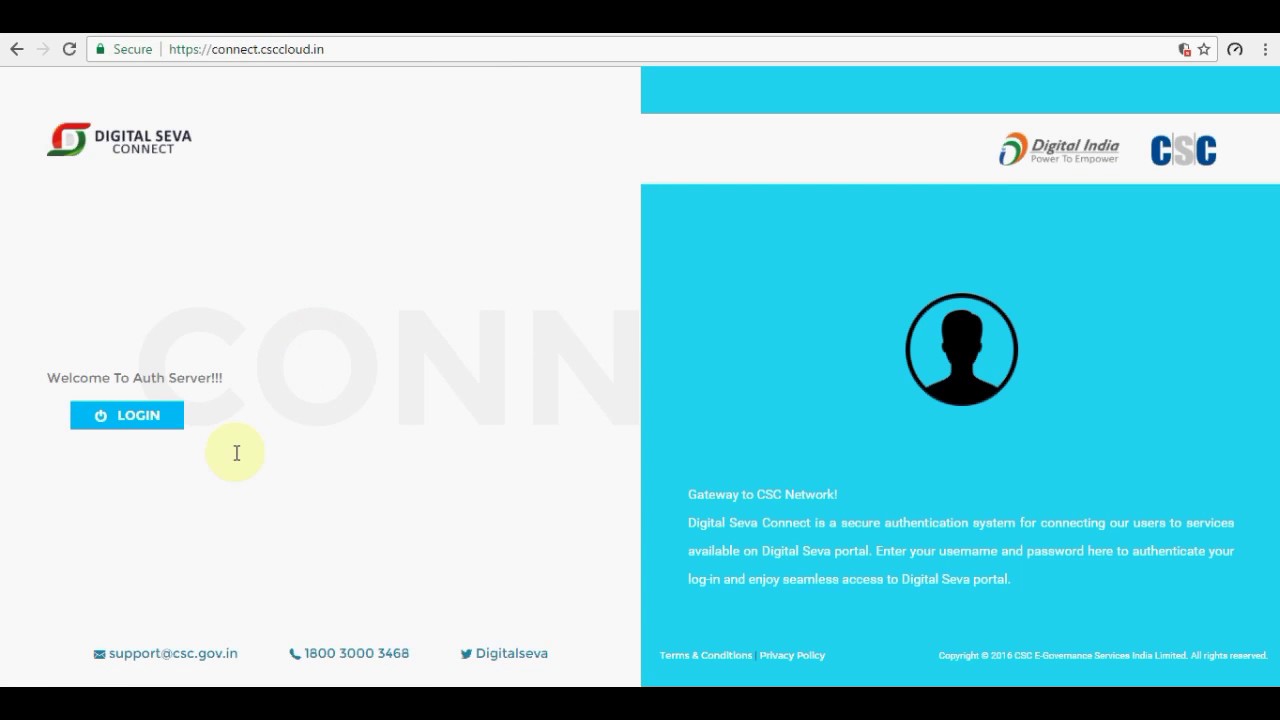Click the user avatar silhouette icon
This screenshot has height=720, width=1280.
point(961,349)
